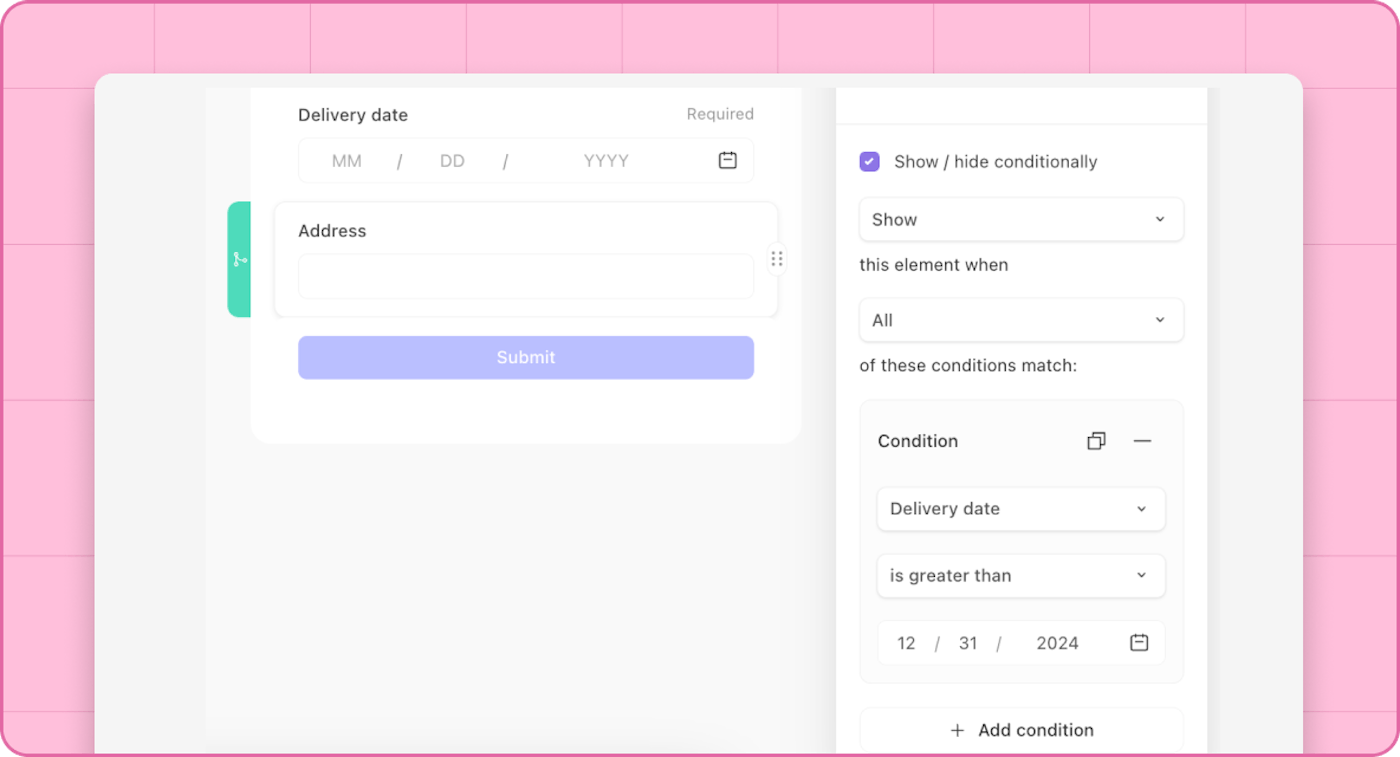The height and width of the screenshot is (757, 1400).
Task: Edit the condition month value 12
Action: (907, 644)
